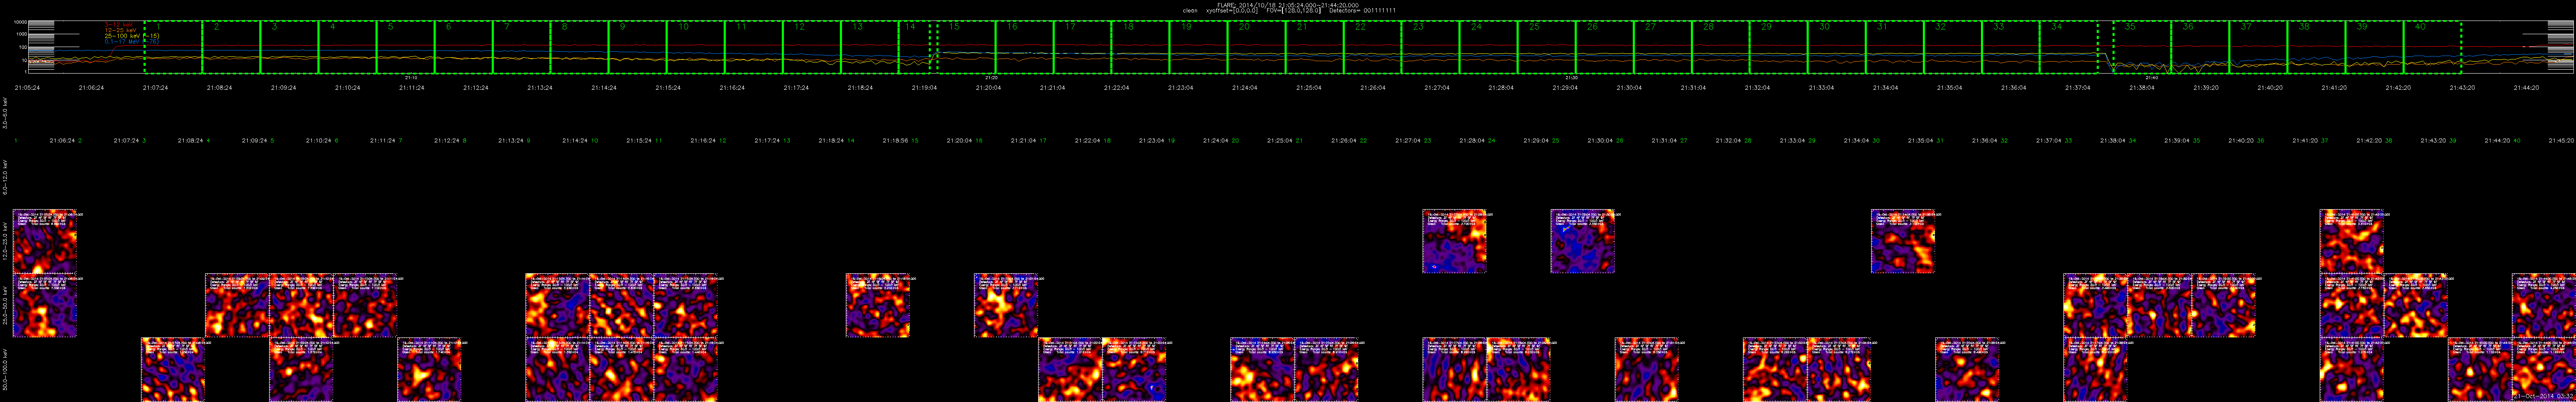Screen dimensions: 2576x402
Task: Select interval box 38 on the light curve
Action: click(2316, 47)
